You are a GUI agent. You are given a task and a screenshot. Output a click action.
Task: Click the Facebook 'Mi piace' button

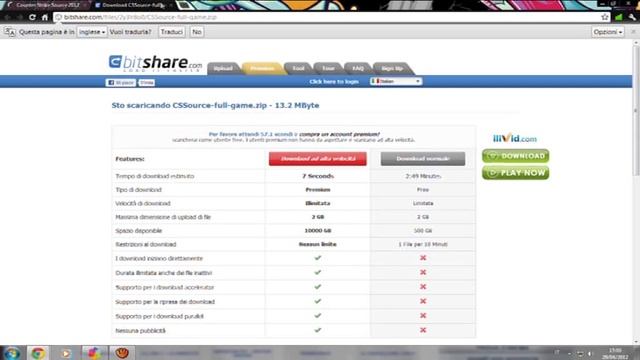(x=121, y=82)
